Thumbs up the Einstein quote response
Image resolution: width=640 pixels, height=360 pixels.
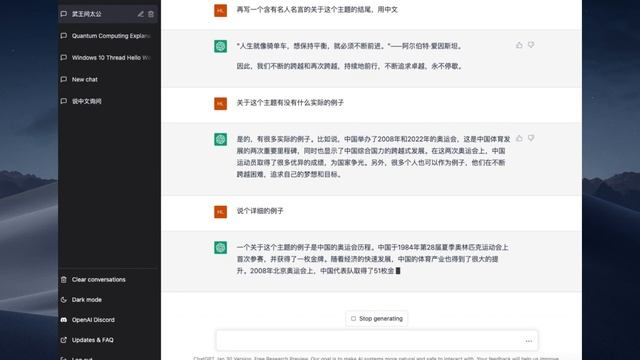point(519,45)
